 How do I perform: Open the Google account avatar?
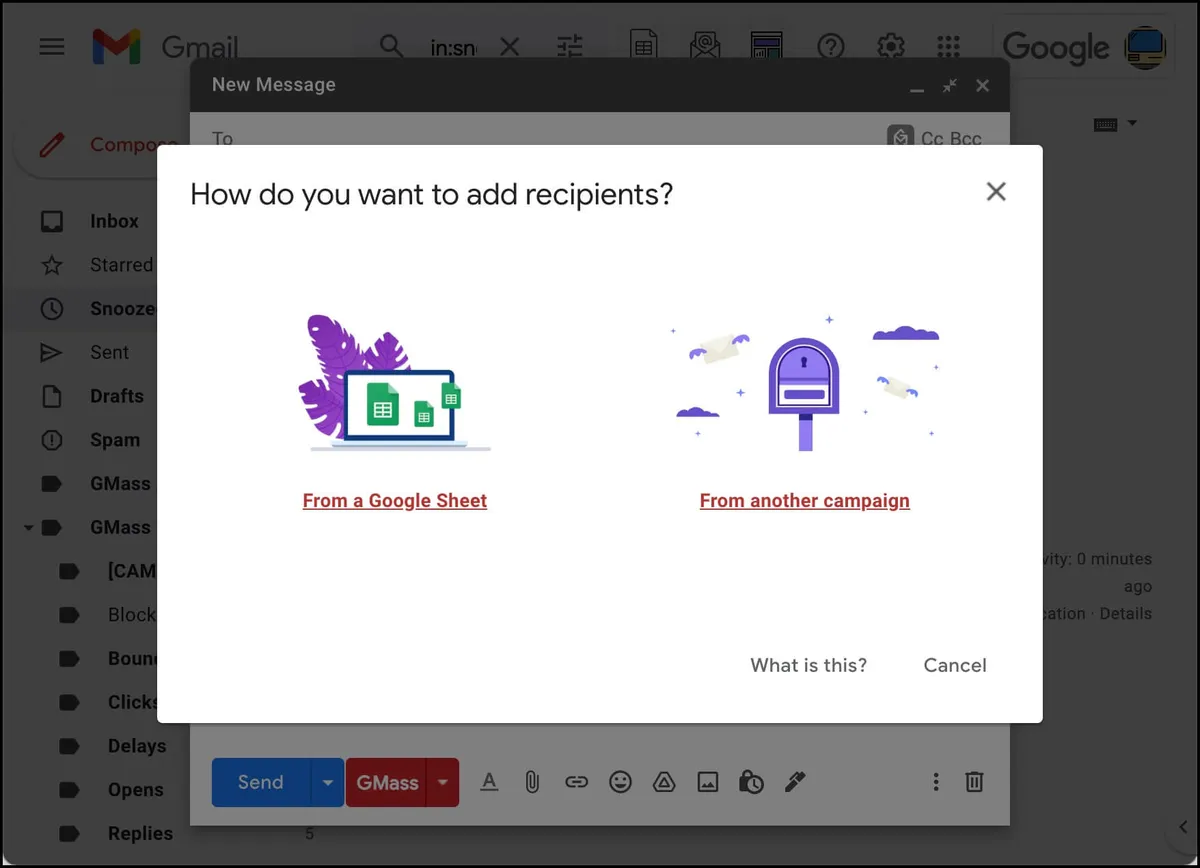[1145, 47]
